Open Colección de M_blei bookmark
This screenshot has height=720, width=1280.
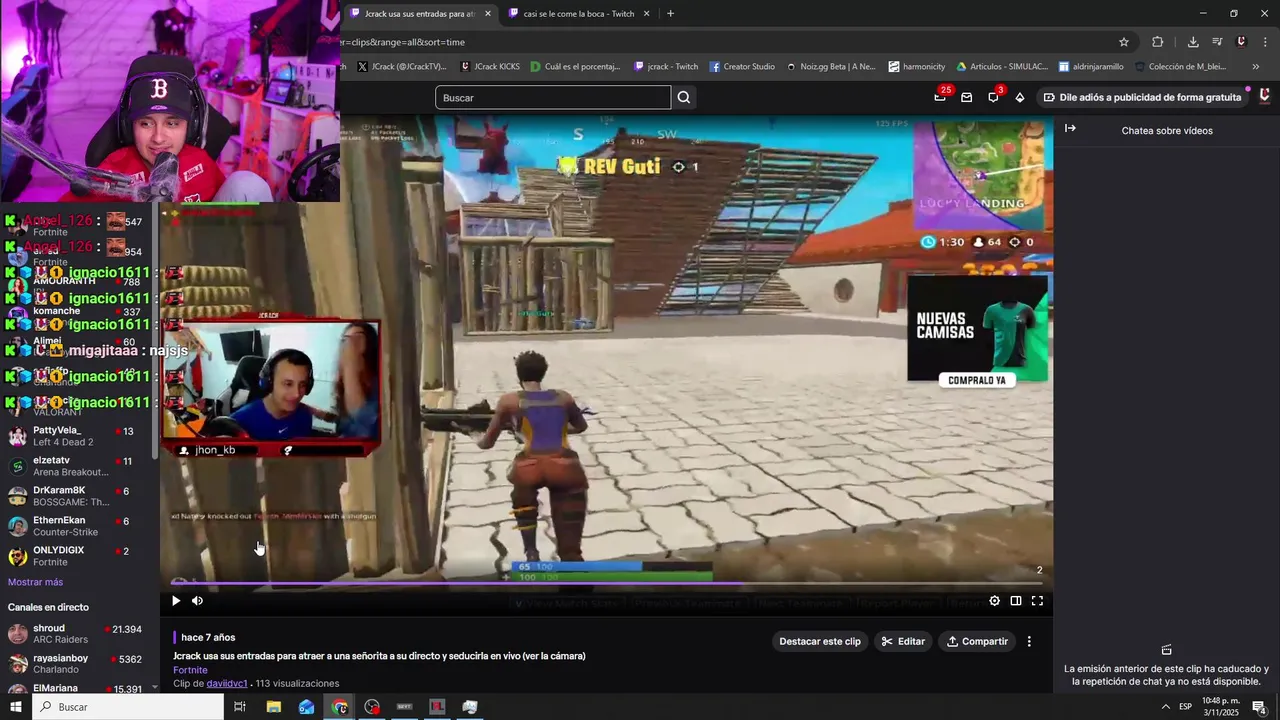(x=1180, y=67)
